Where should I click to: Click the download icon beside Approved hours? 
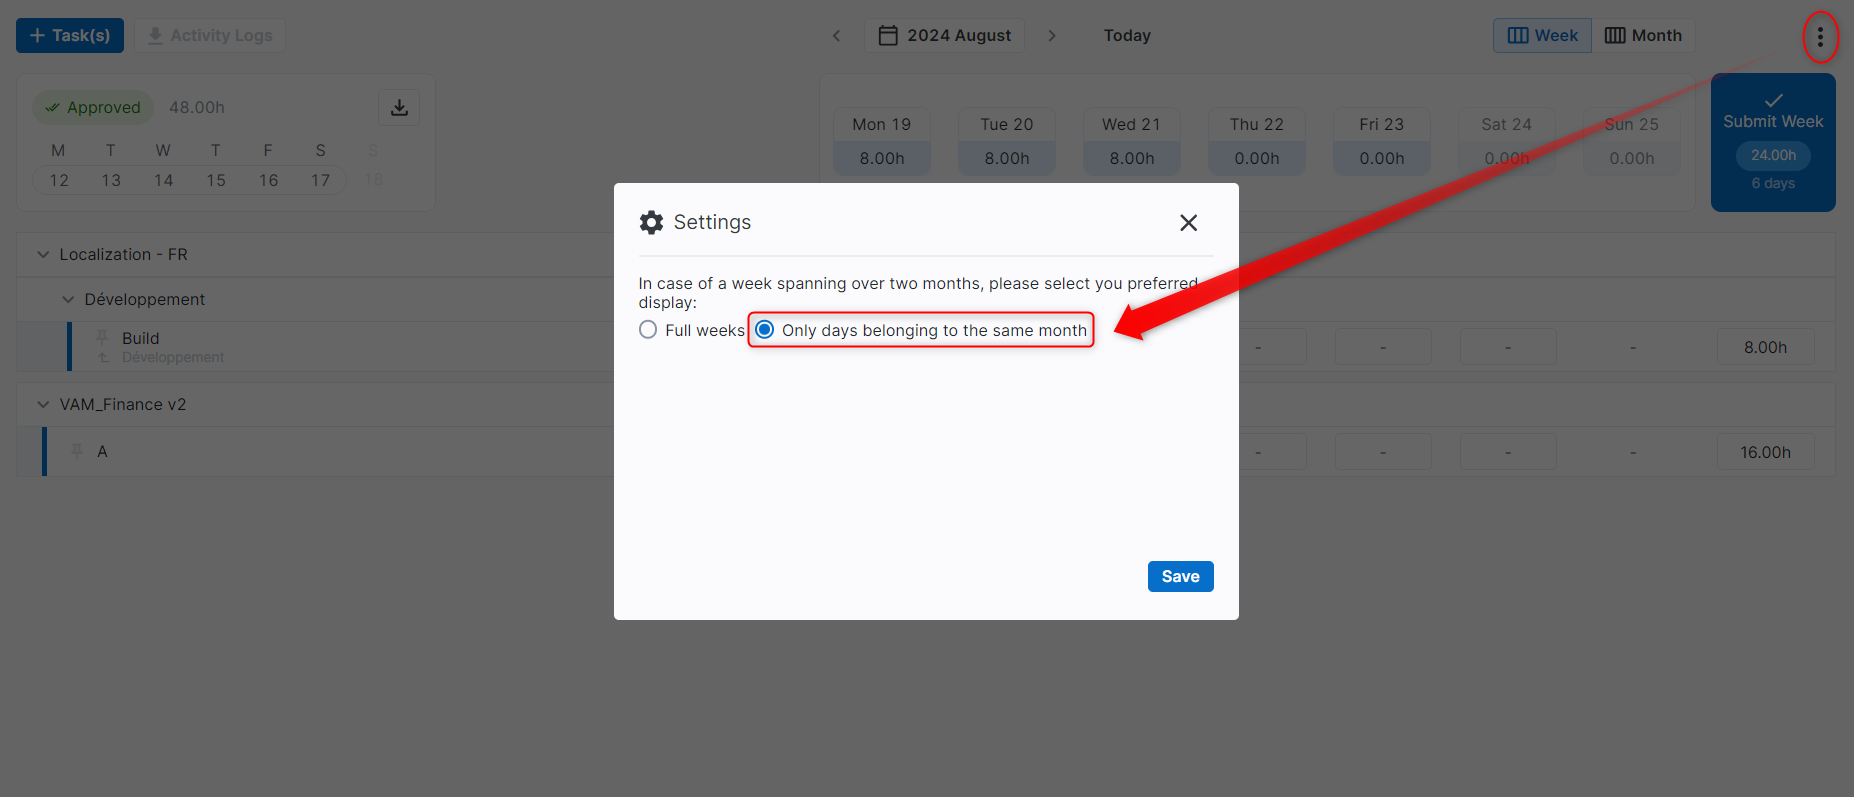click(399, 107)
